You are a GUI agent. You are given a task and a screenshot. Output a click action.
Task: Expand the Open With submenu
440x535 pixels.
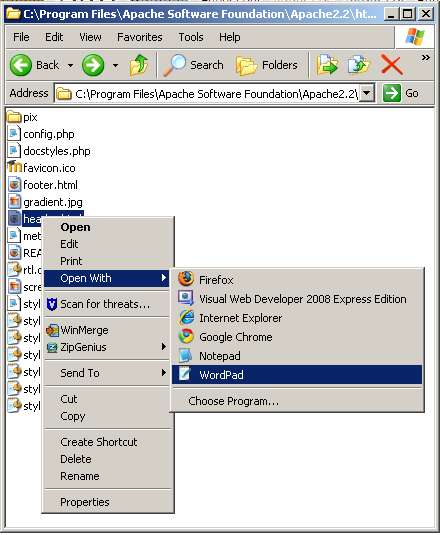(107, 278)
